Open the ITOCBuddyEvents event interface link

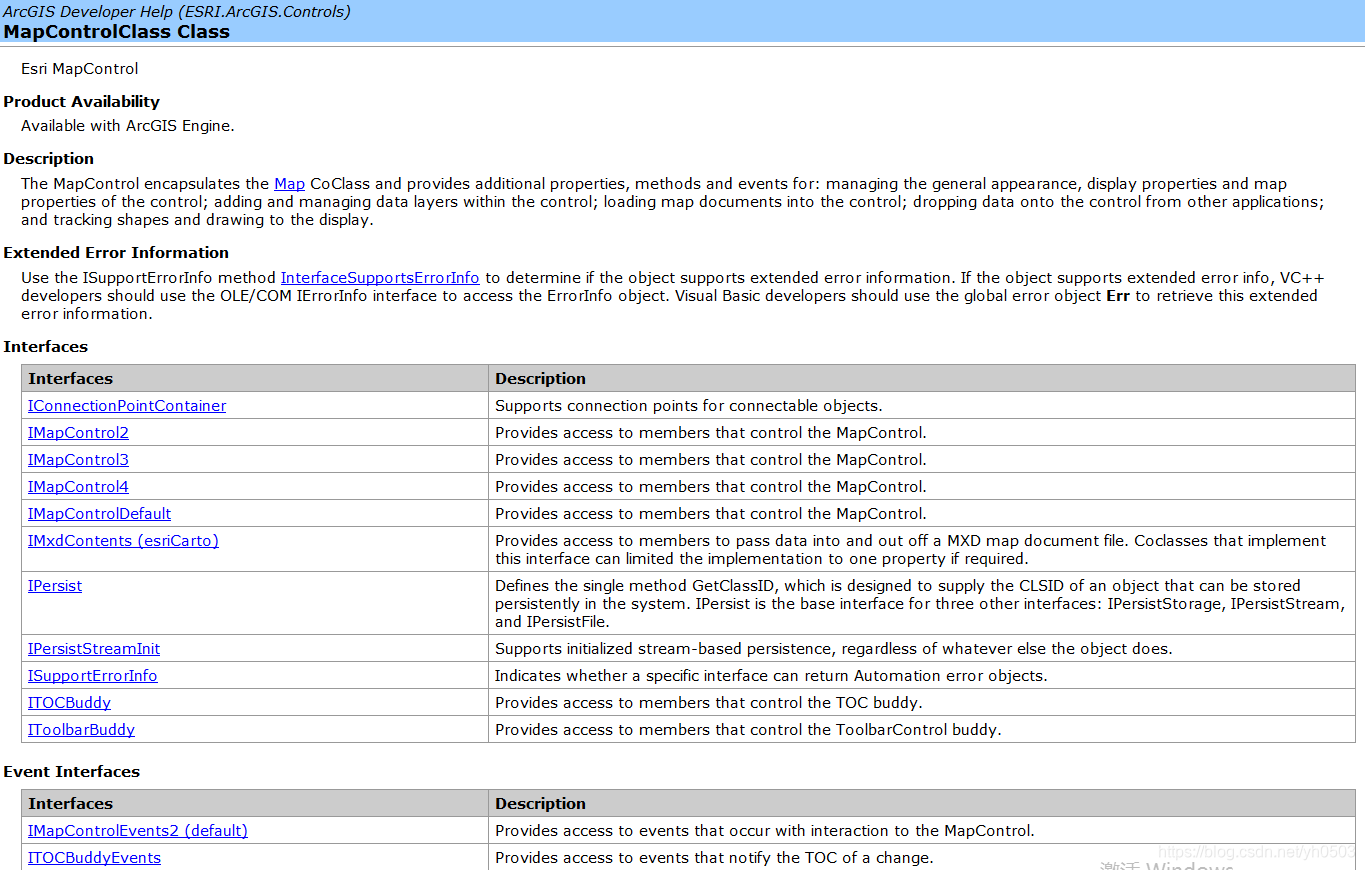94,858
